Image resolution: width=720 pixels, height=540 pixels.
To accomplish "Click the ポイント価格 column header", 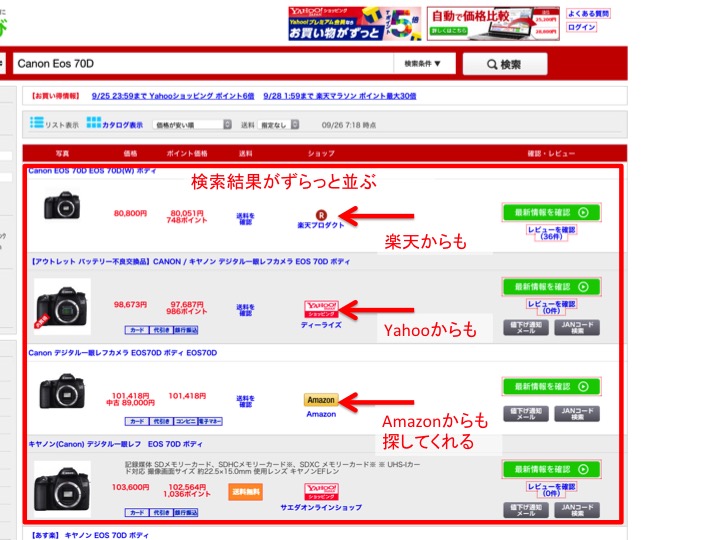I will click(187, 153).
